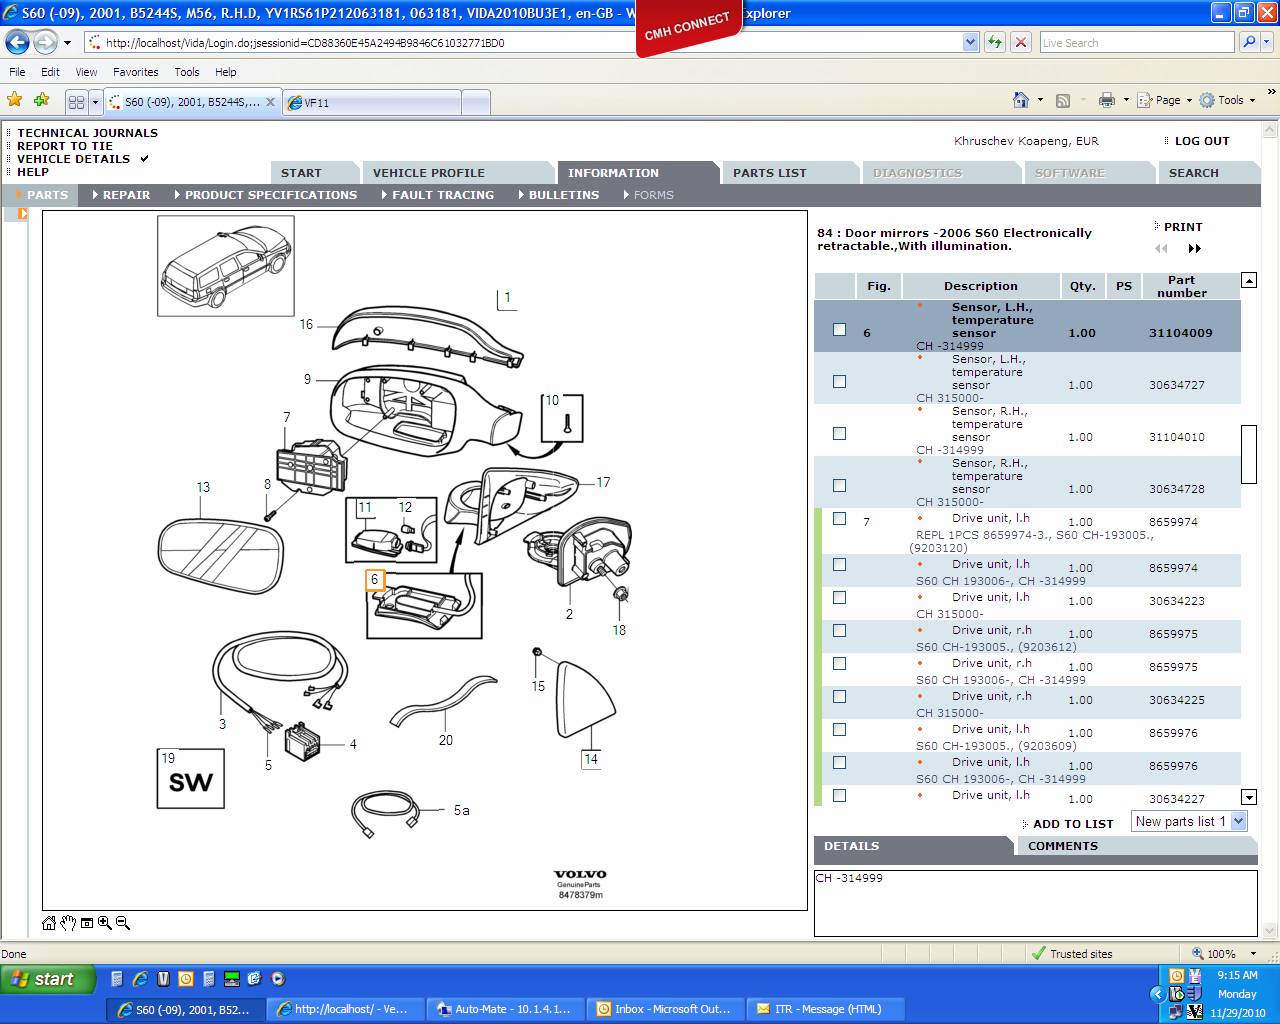Viewport: 1280px width, 1024px height.
Task: Open the address bar URL dropdown
Action: click(970, 42)
